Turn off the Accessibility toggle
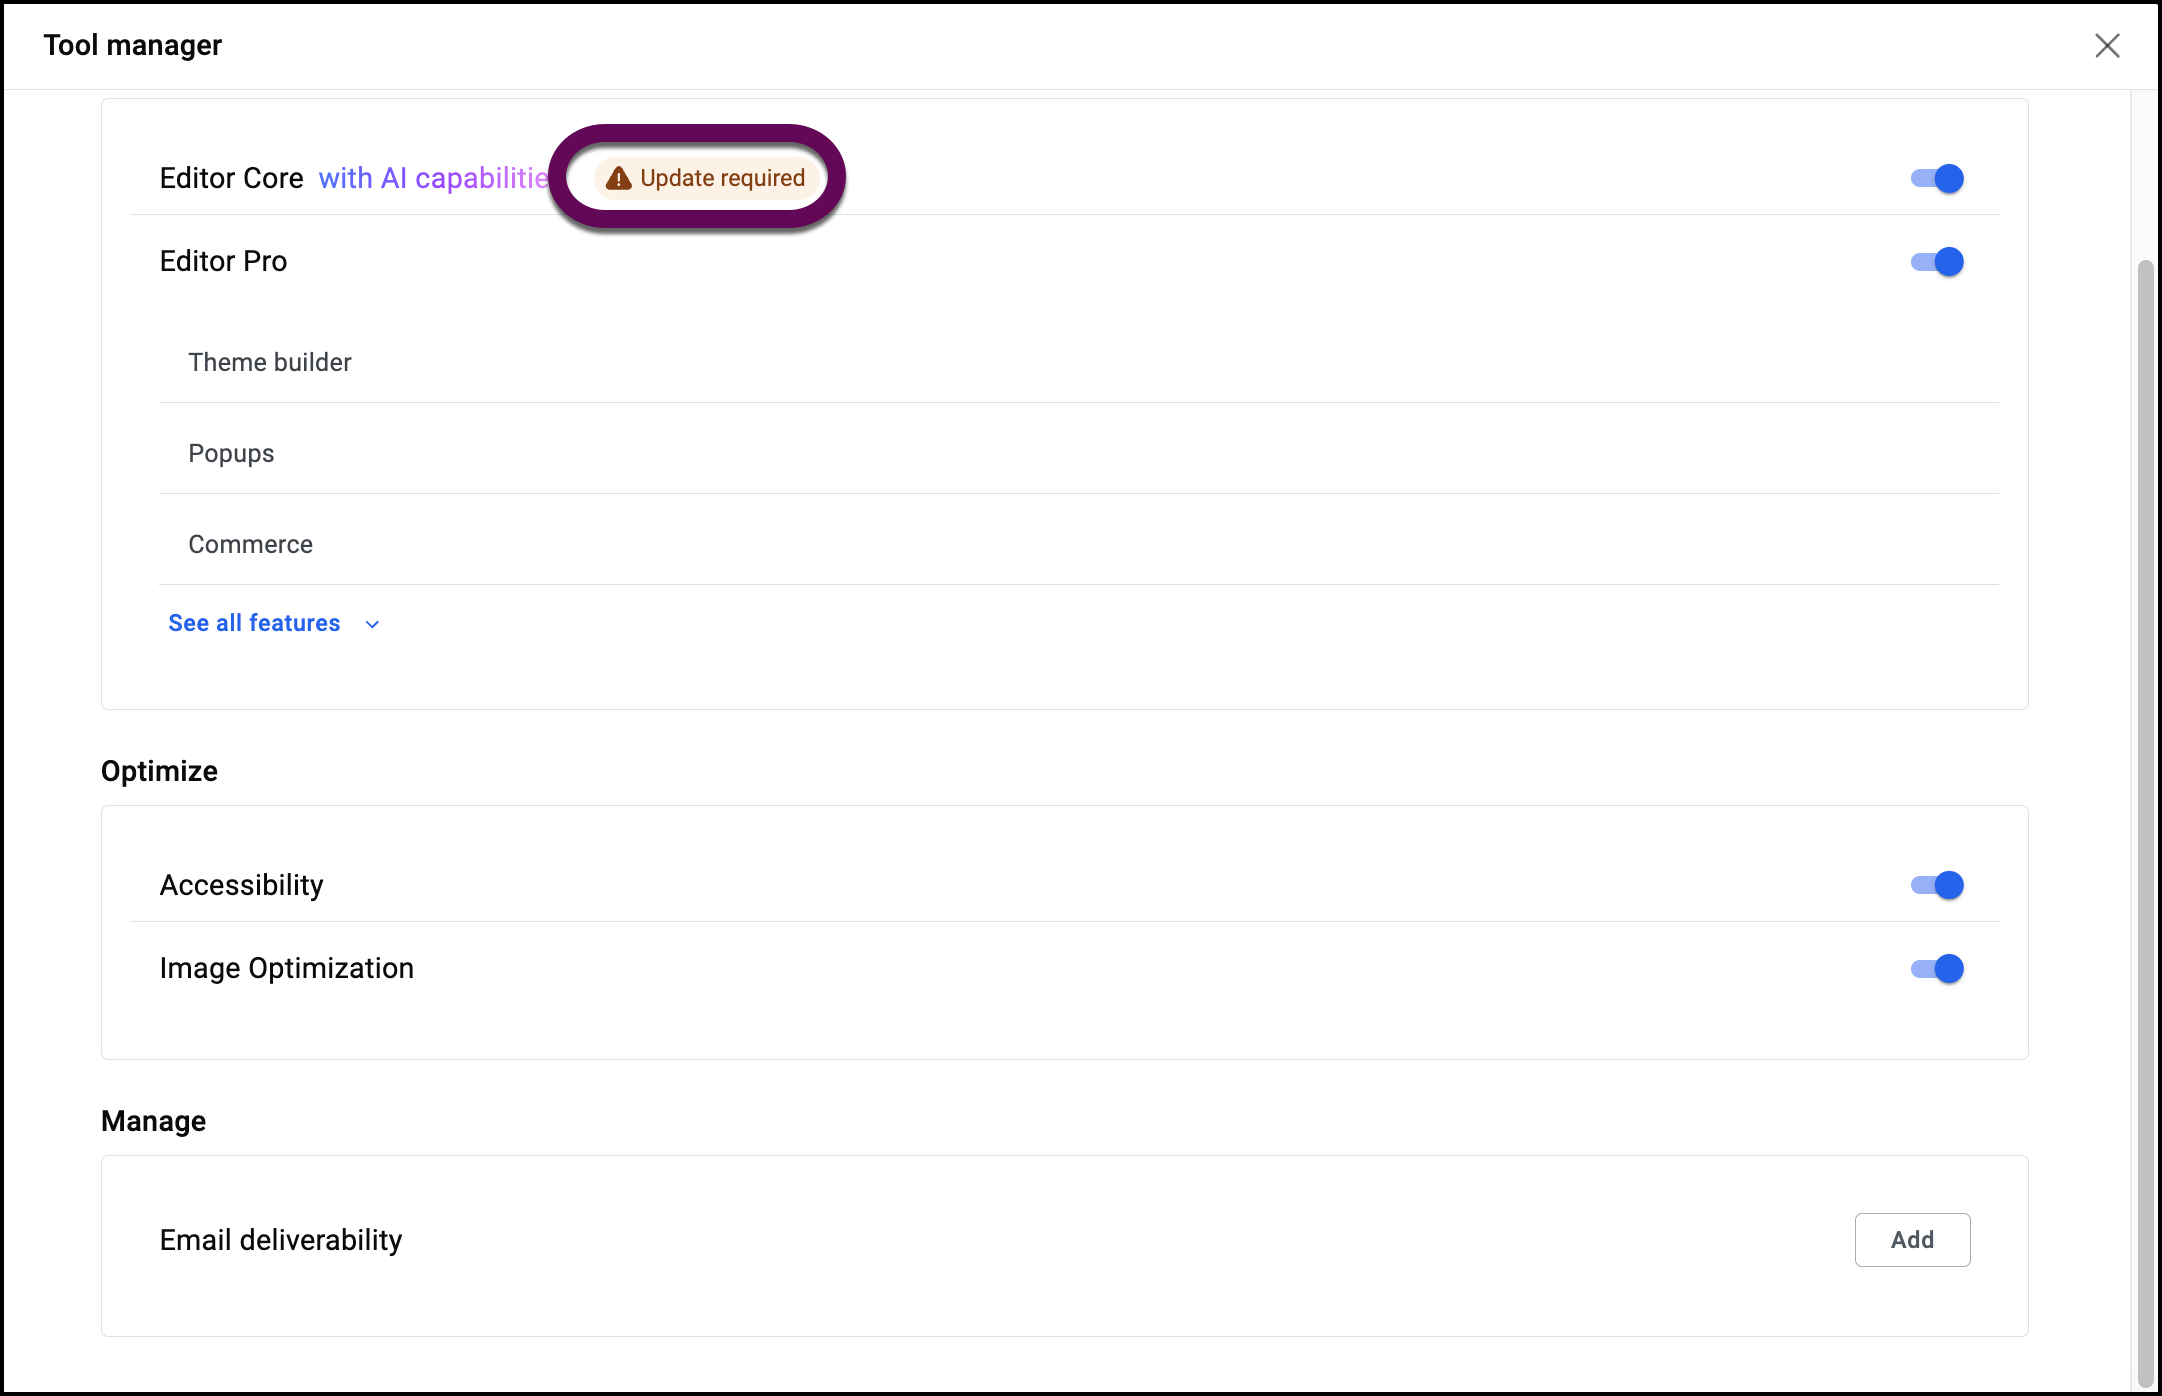This screenshot has width=2162, height=1396. pyautogui.click(x=1937, y=885)
